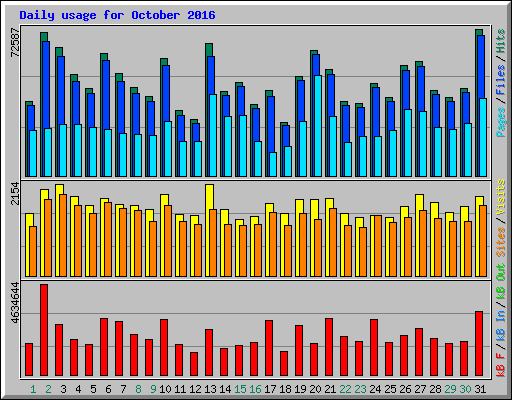Image resolution: width=512 pixels, height=400 pixels.
Task: Click the 'Visits' legend label
Action: pos(501,197)
